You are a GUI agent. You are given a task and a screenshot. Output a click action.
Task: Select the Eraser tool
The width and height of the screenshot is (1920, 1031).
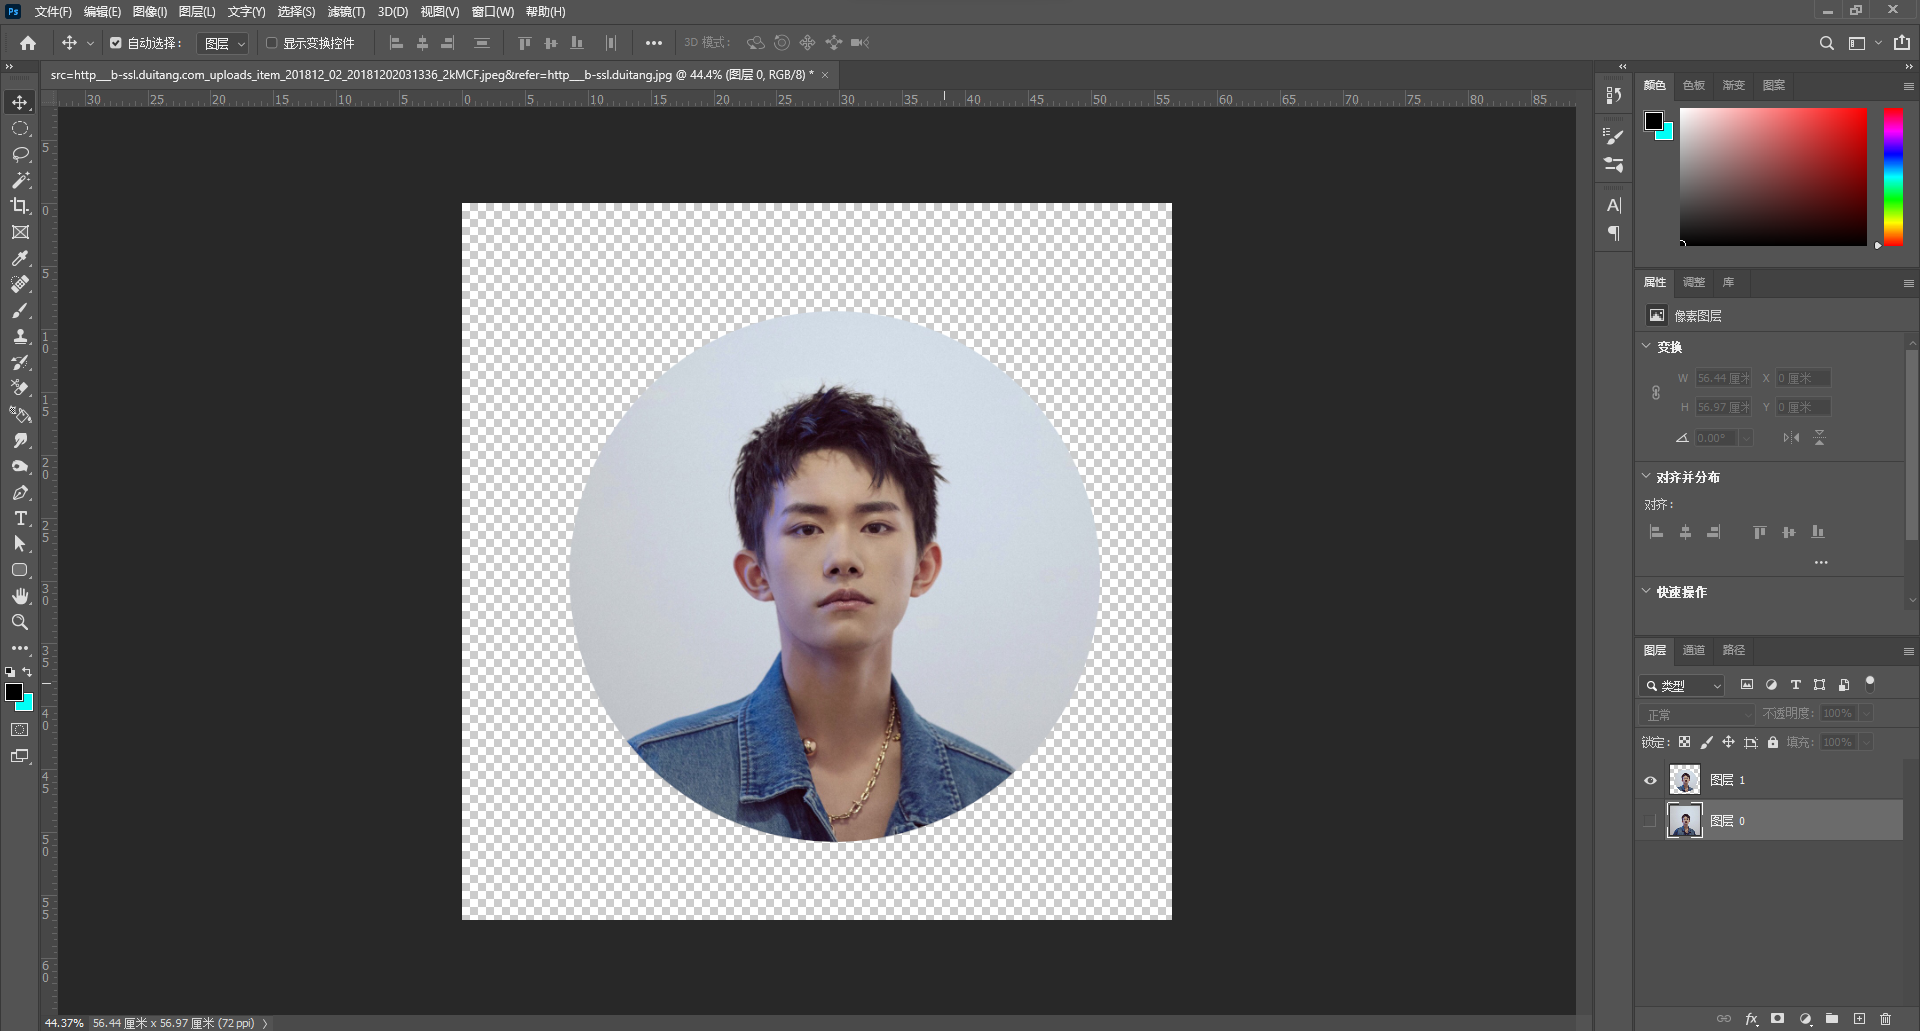point(20,388)
